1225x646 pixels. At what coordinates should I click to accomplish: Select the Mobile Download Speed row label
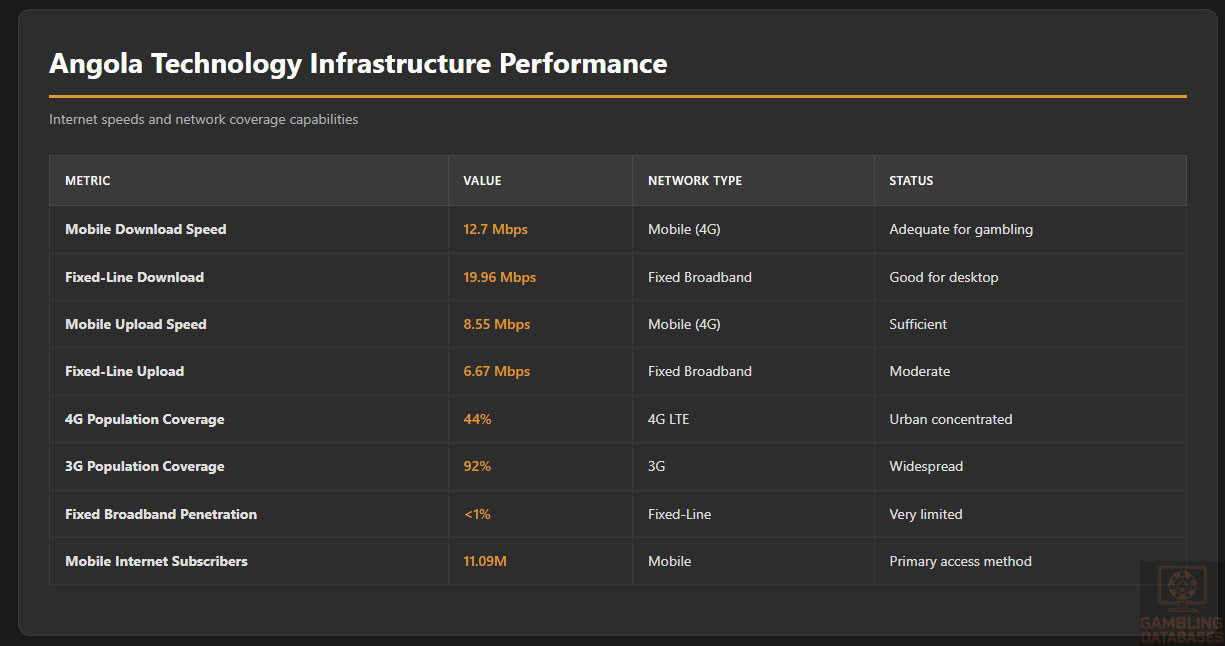point(146,229)
